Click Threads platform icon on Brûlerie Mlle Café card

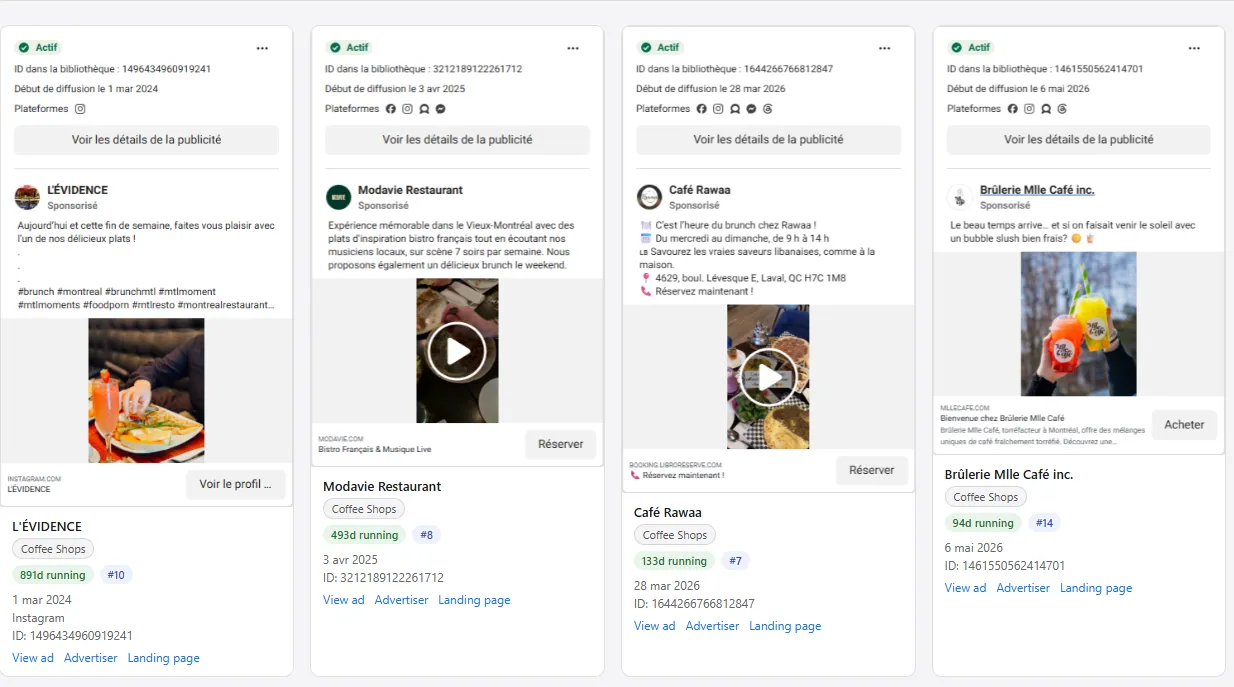click(x=1063, y=109)
